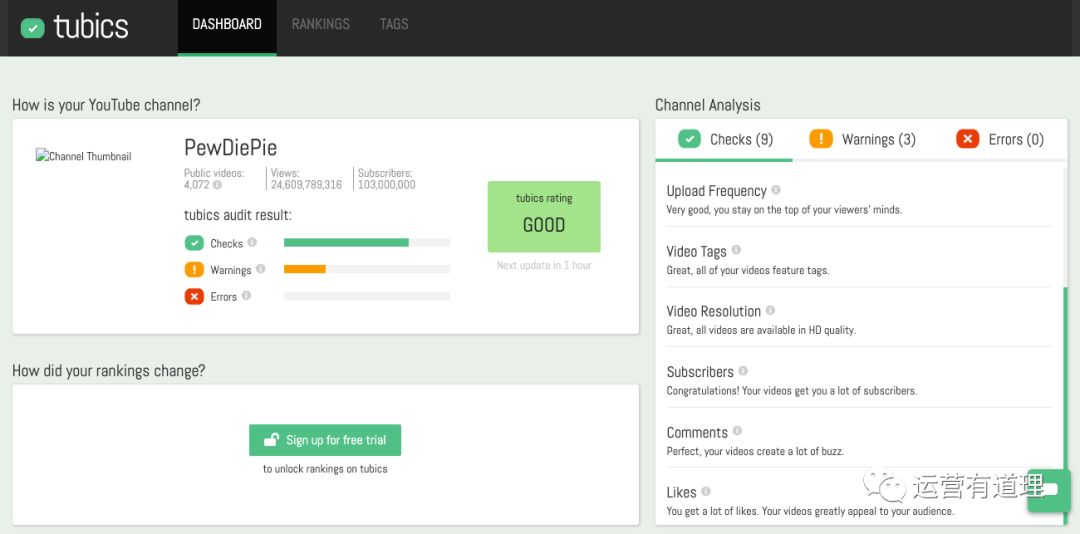1080x534 pixels.
Task: Click Next update in 1 hour text
Action: click(x=544, y=265)
